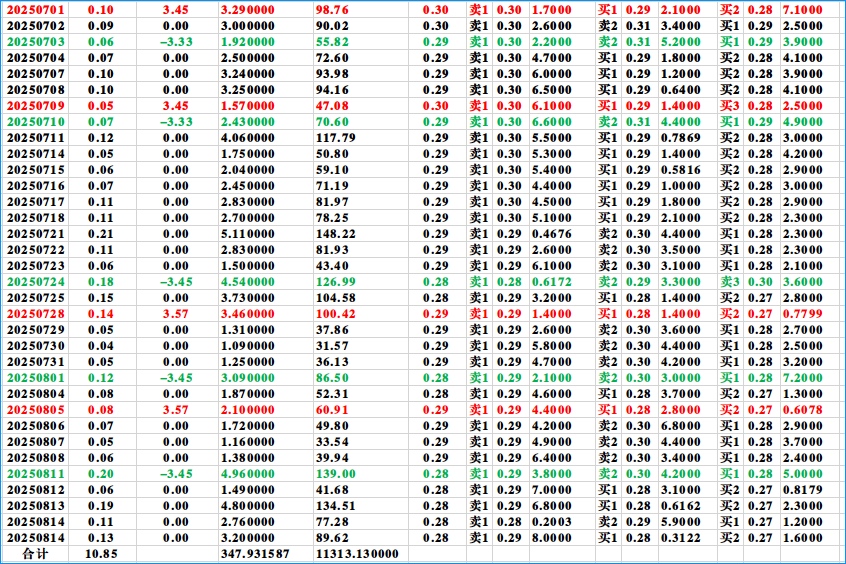The height and width of the screenshot is (564, 846).
Task: Click the red value 0.7799
Action: [803, 314]
